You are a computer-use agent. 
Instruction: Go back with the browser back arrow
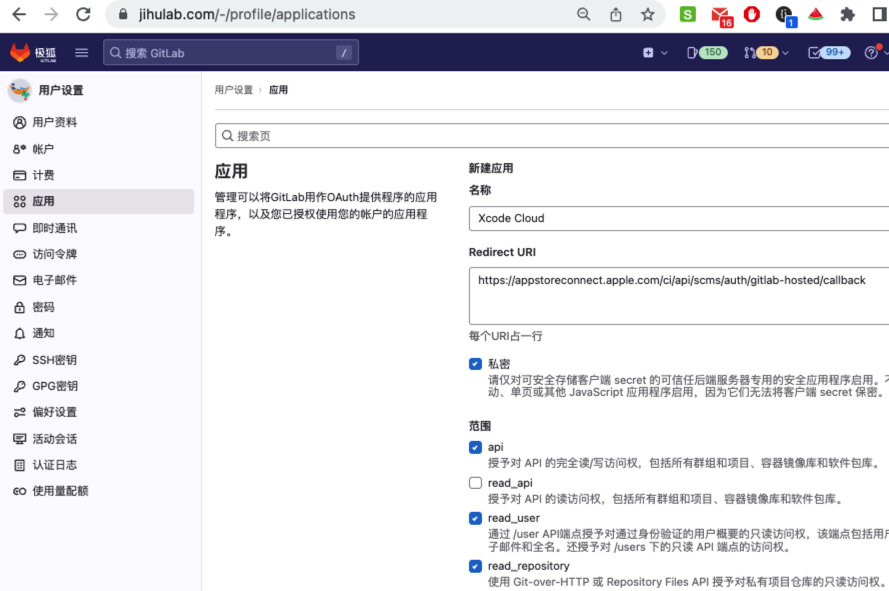(x=19, y=14)
